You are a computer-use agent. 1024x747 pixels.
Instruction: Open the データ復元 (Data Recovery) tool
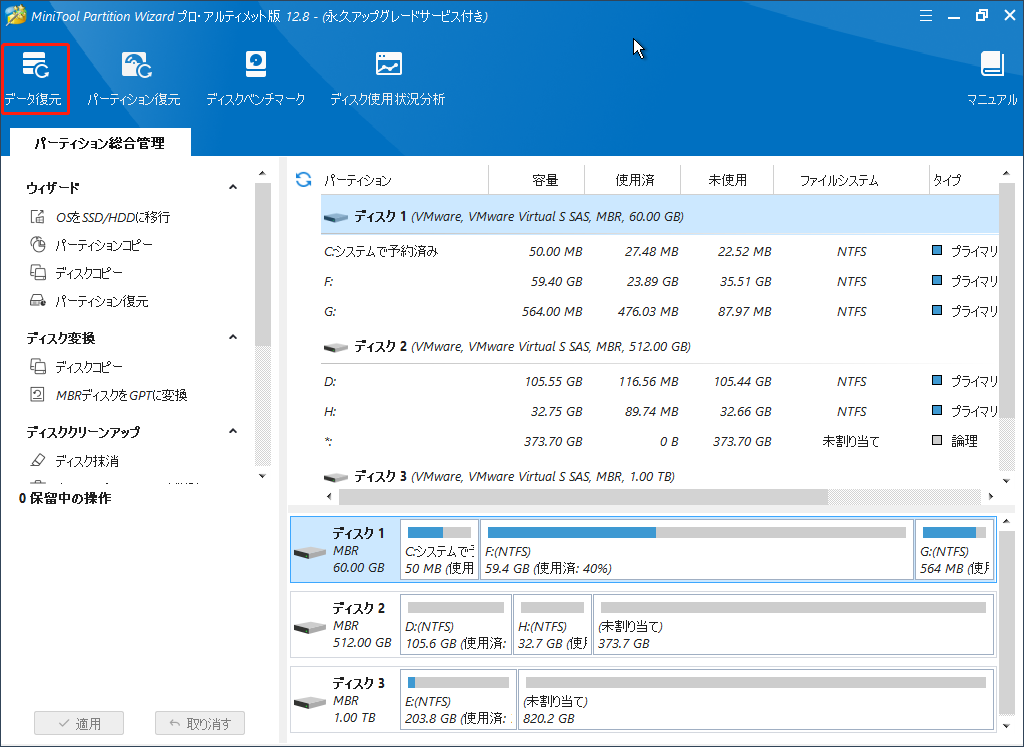tap(36, 78)
